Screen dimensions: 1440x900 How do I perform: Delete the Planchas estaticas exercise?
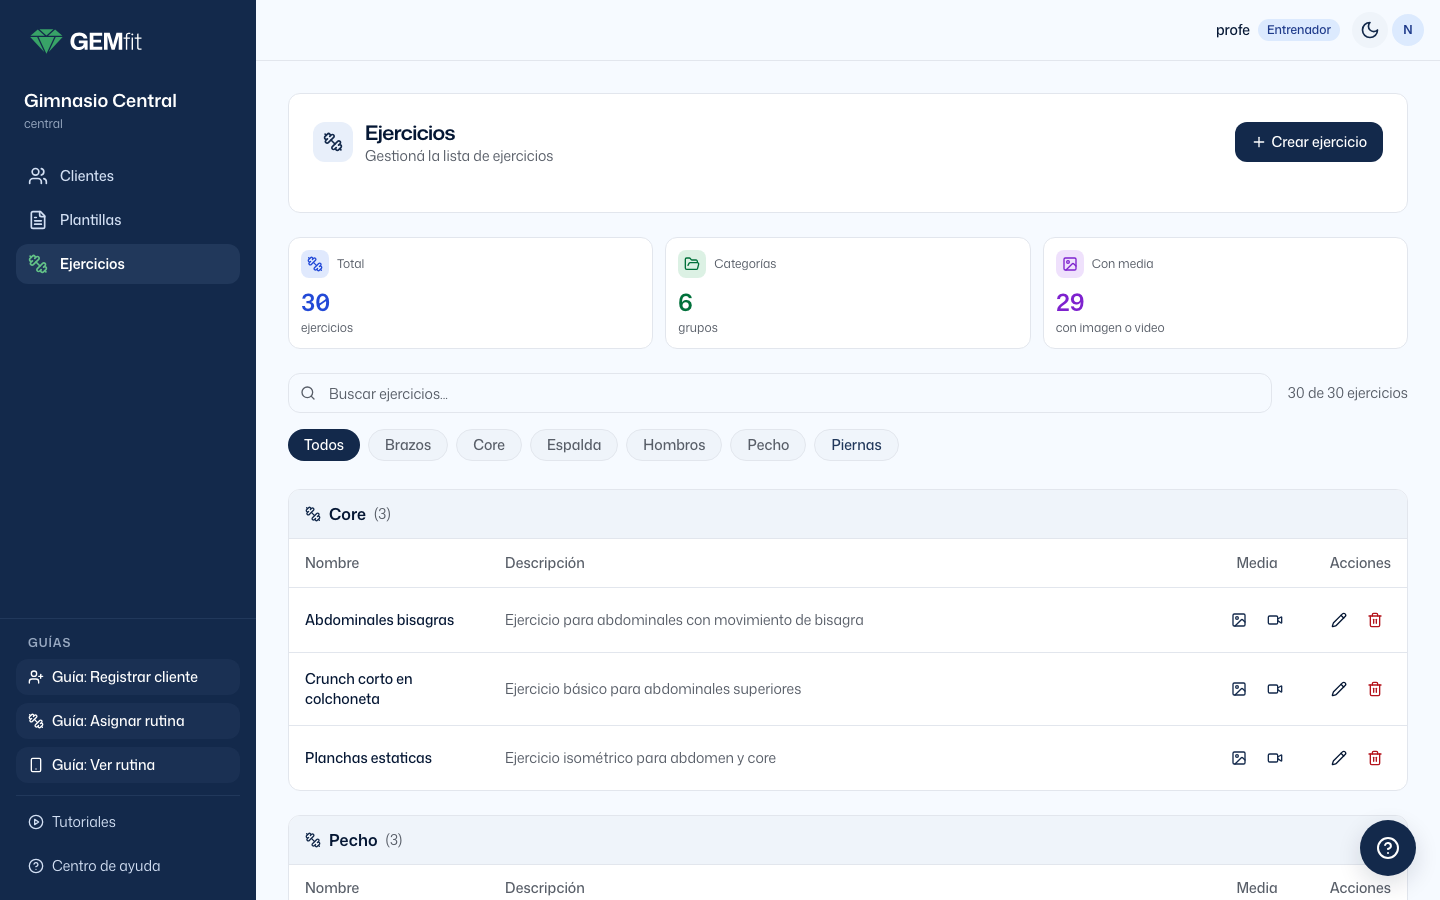click(1375, 758)
